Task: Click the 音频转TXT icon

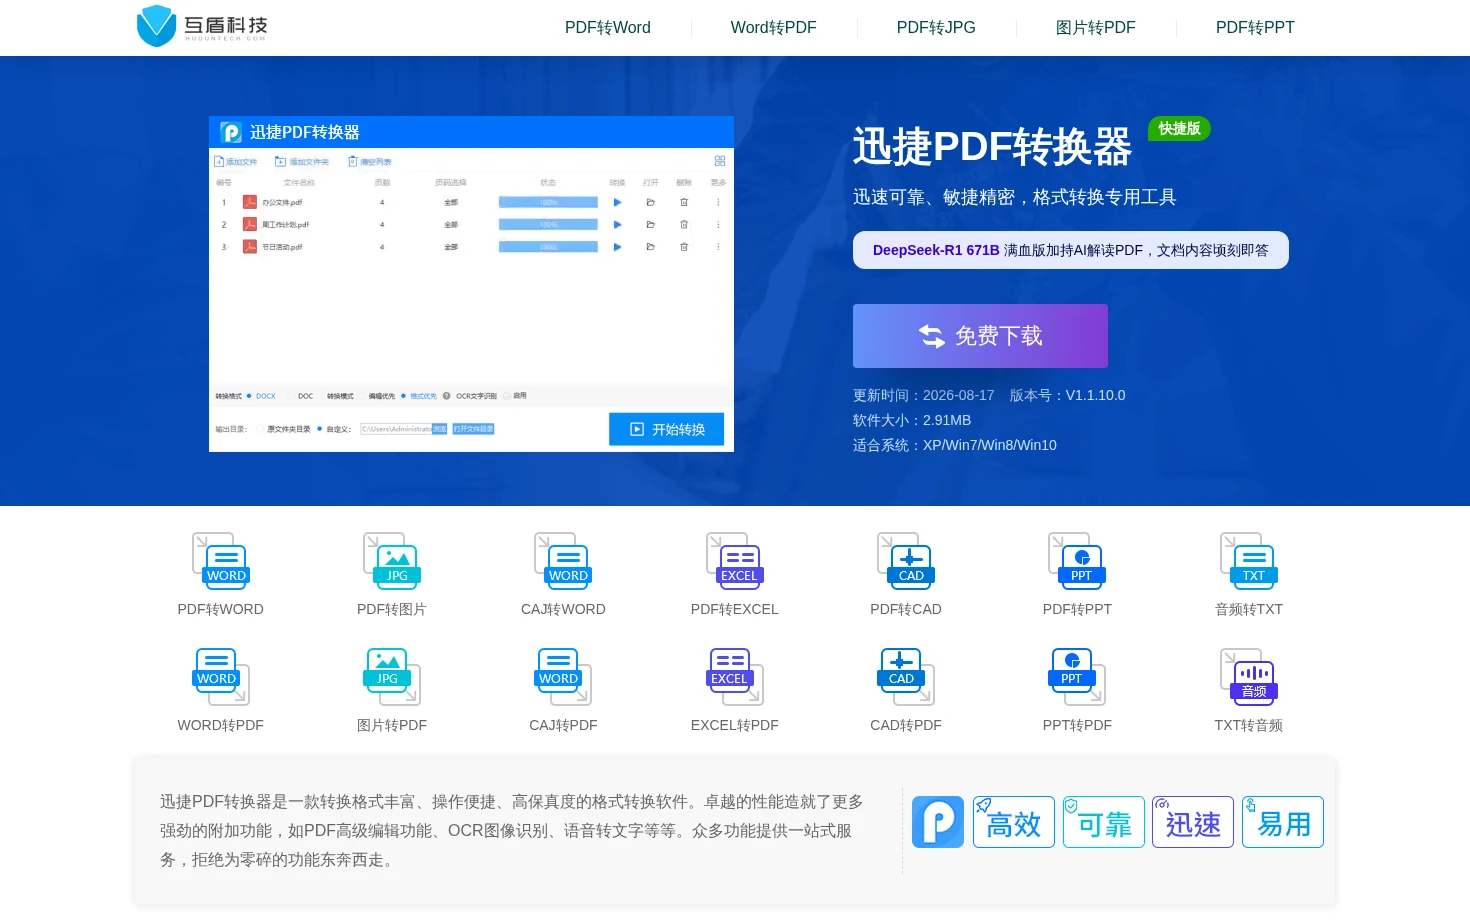Action: tap(1249, 561)
